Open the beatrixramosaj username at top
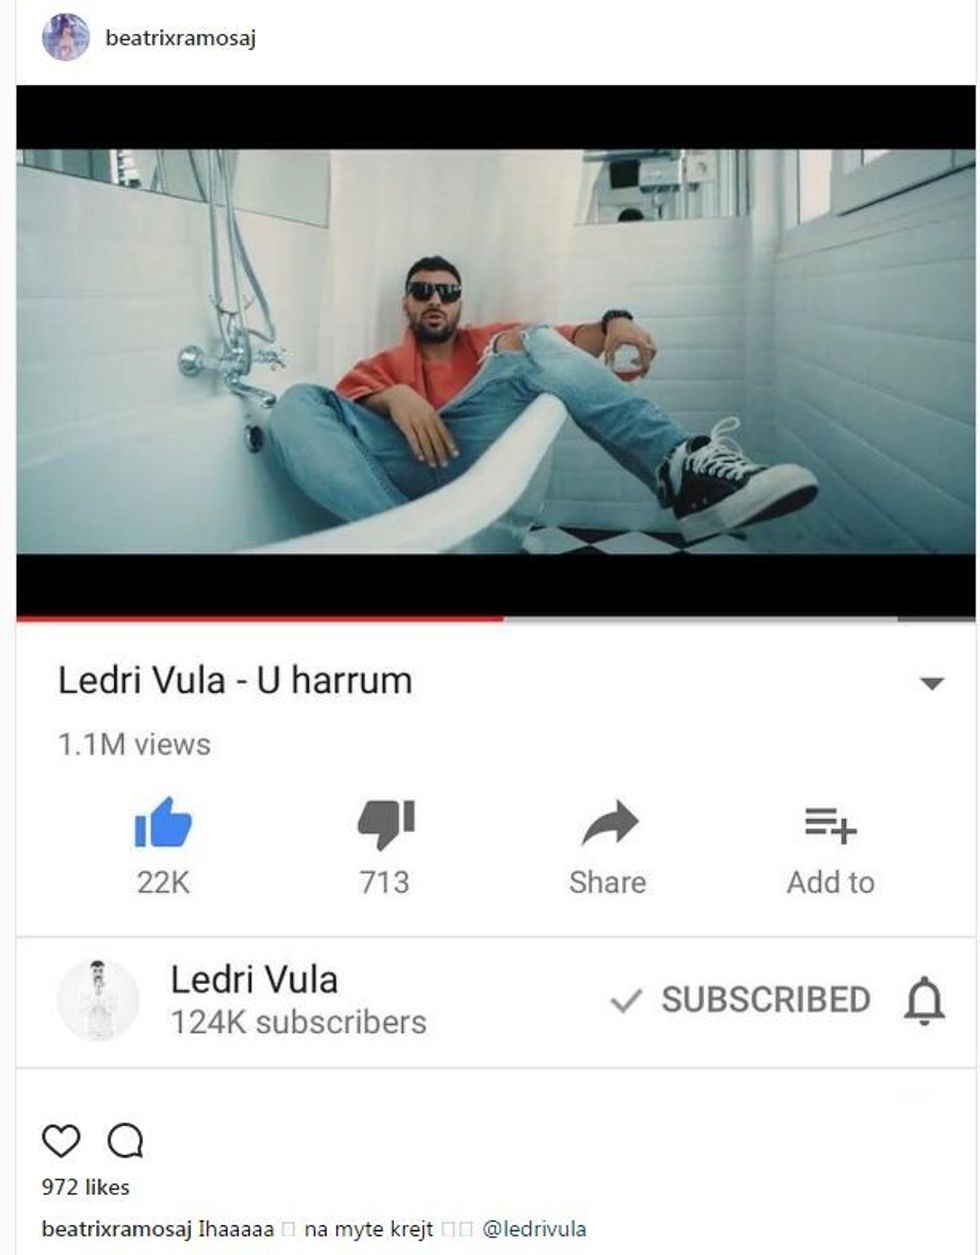 click(x=180, y=39)
